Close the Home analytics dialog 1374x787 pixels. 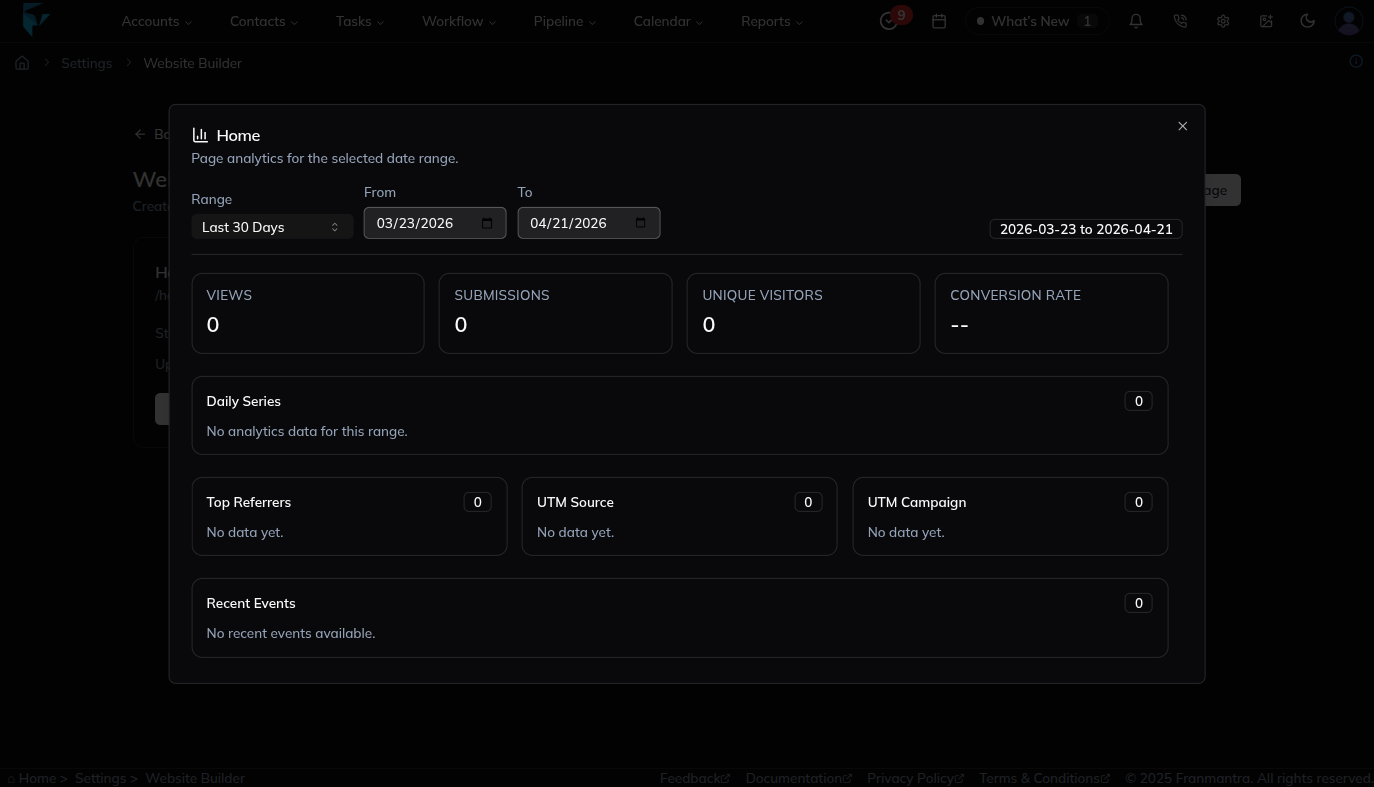1183,126
